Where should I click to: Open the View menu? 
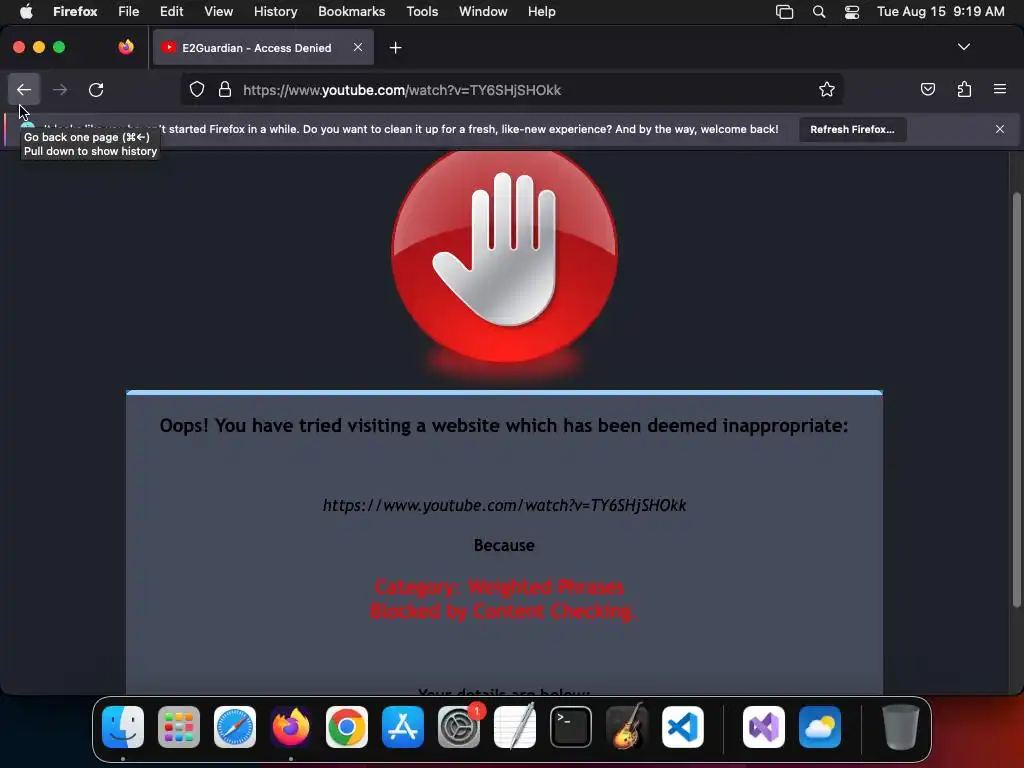218,11
